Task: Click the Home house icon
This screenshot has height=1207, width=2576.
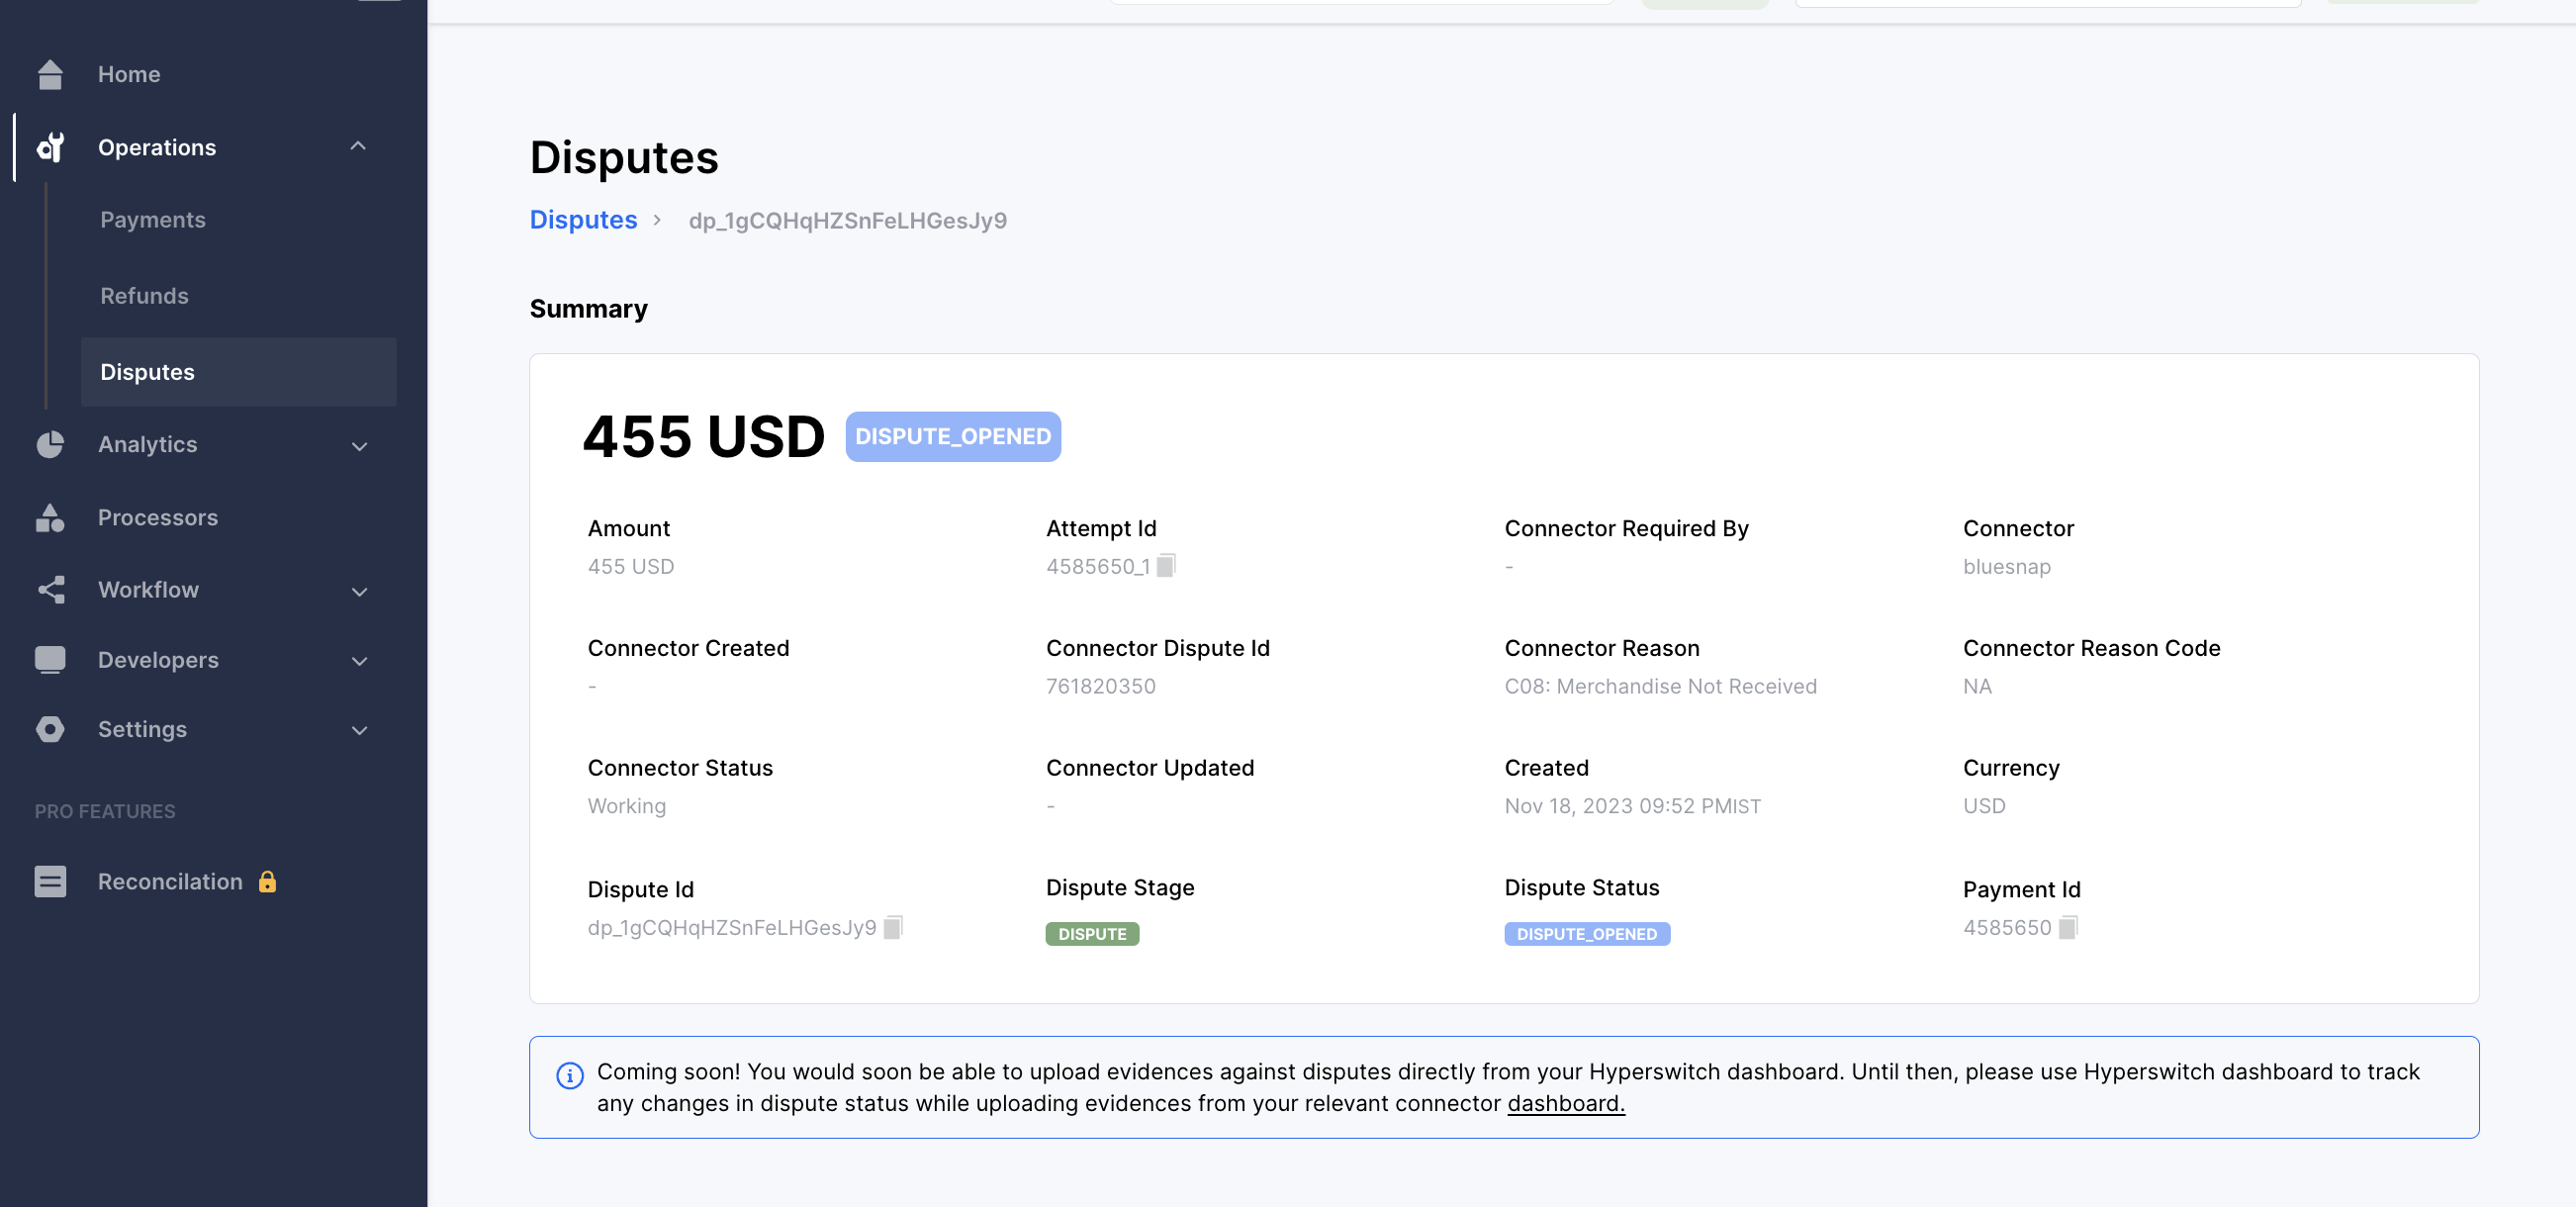Action: [x=50, y=74]
